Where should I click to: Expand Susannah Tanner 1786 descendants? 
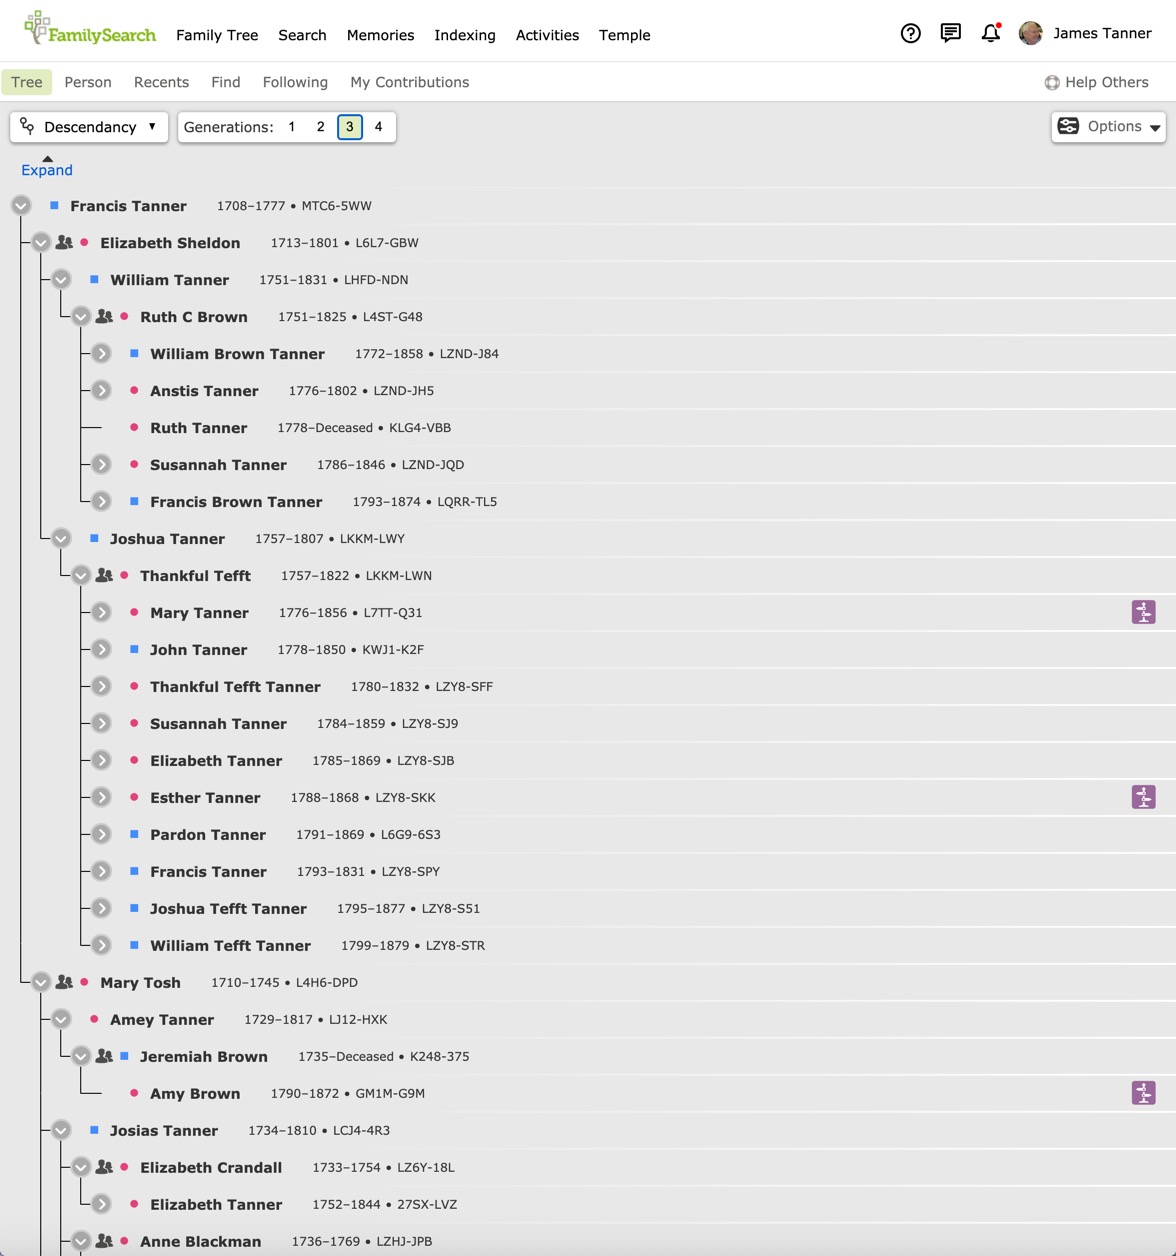101,464
